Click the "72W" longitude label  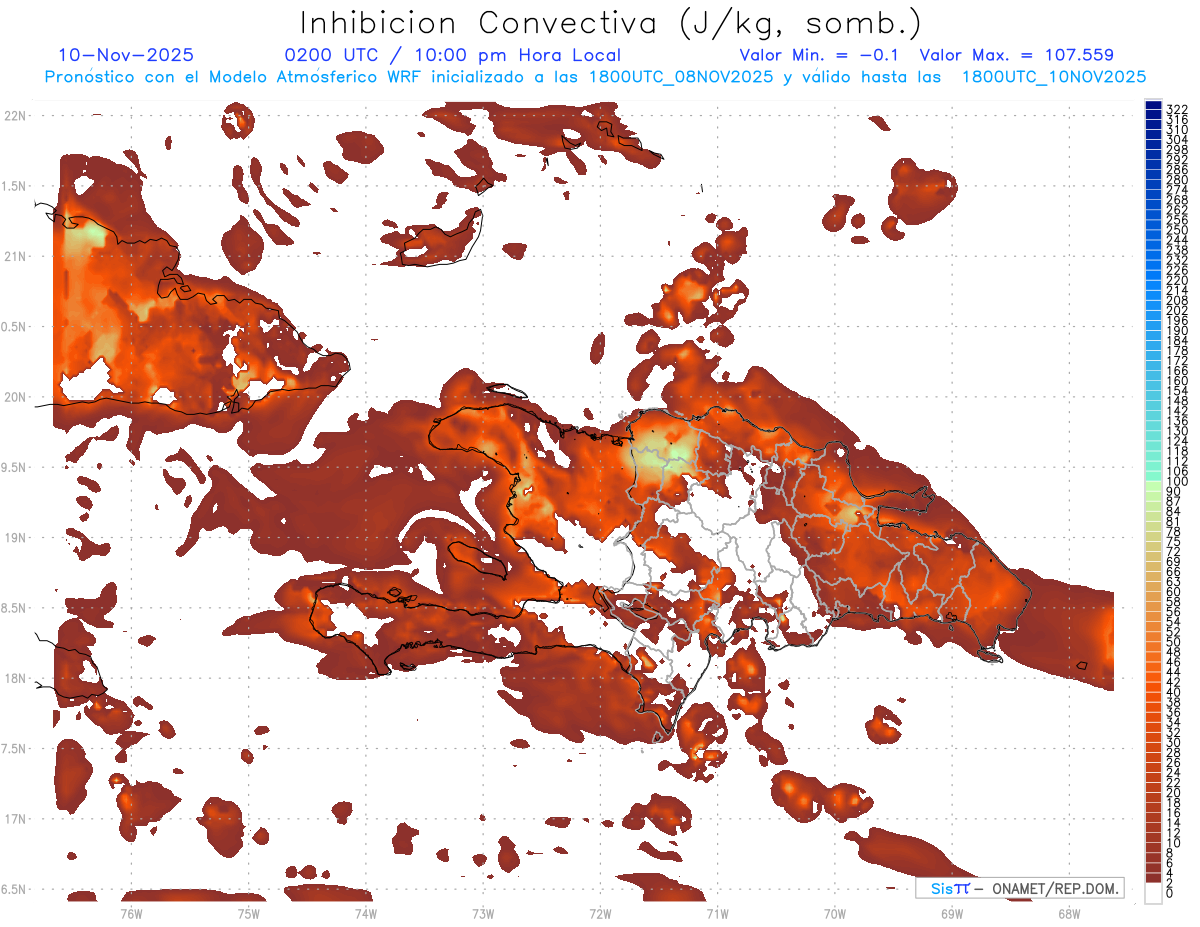click(600, 913)
